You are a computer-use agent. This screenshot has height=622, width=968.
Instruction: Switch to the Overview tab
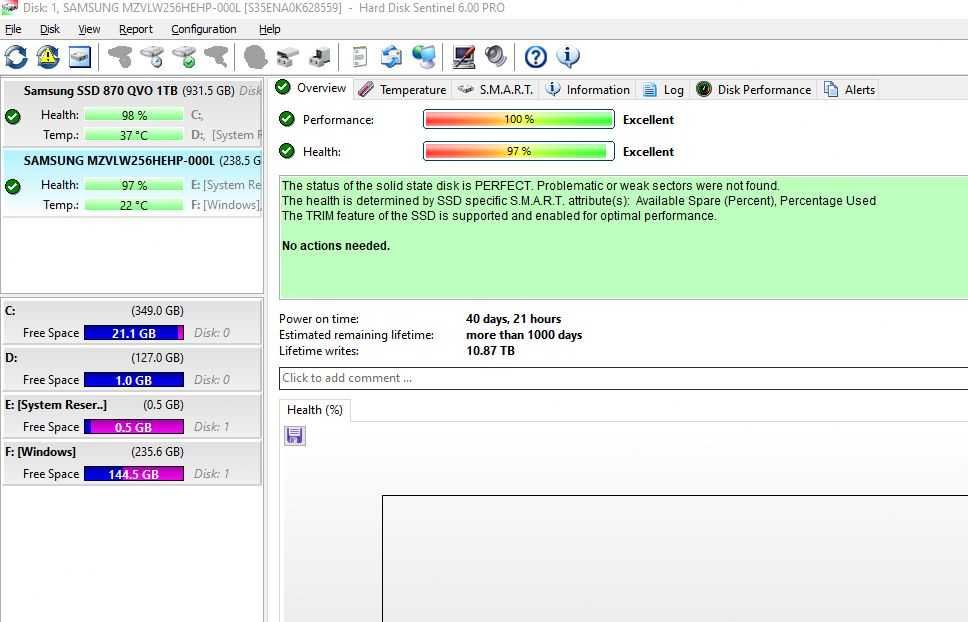coord(312,88)
